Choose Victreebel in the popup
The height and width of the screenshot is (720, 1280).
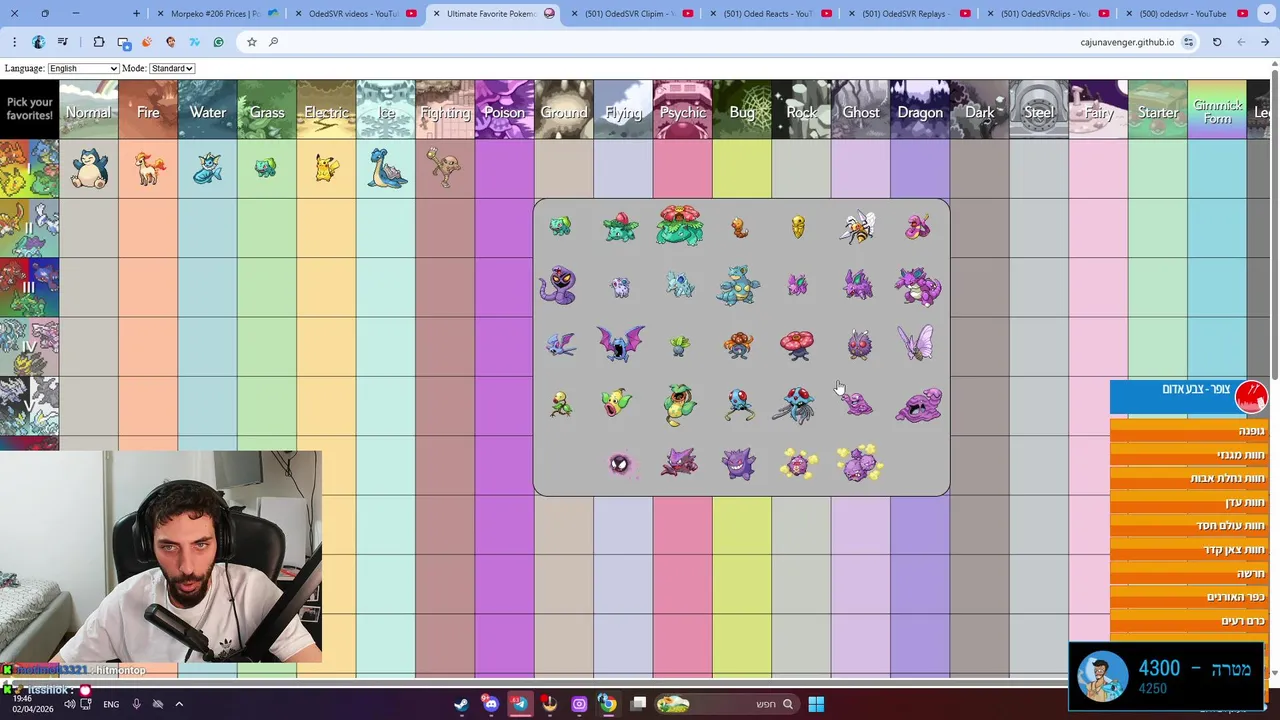[680, 404]
